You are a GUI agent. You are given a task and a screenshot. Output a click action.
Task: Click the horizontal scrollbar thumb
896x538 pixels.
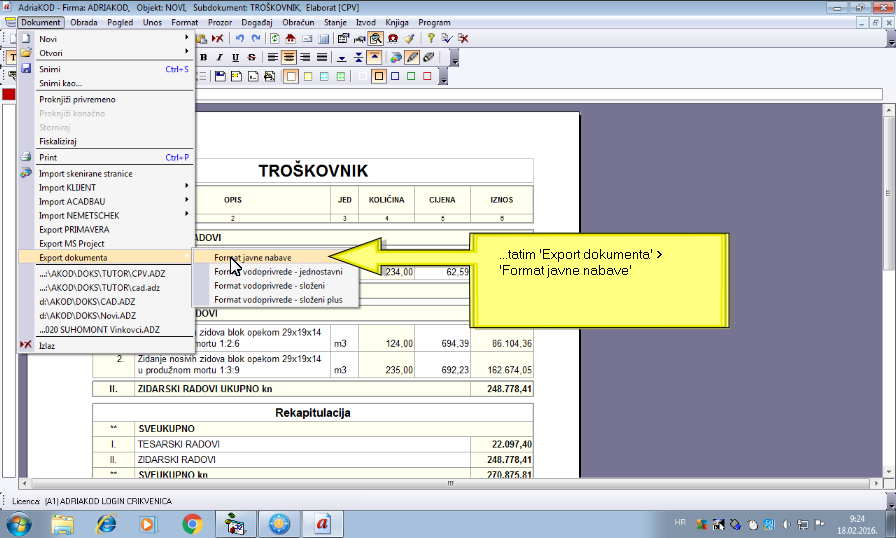pos(450,483)
